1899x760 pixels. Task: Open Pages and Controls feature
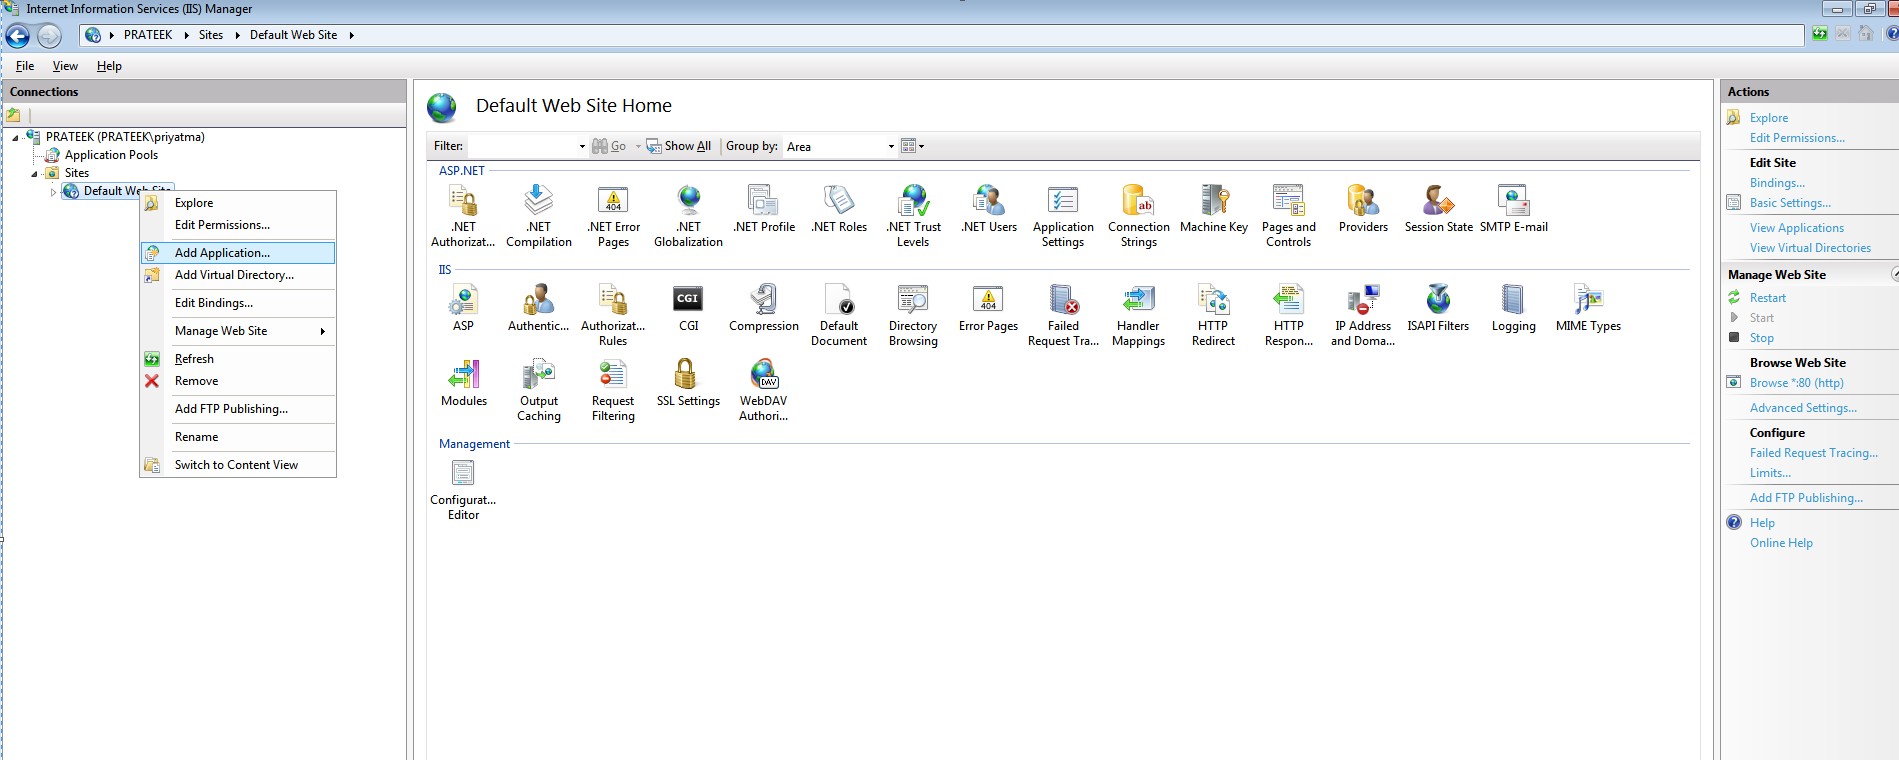coord(1288,215)
